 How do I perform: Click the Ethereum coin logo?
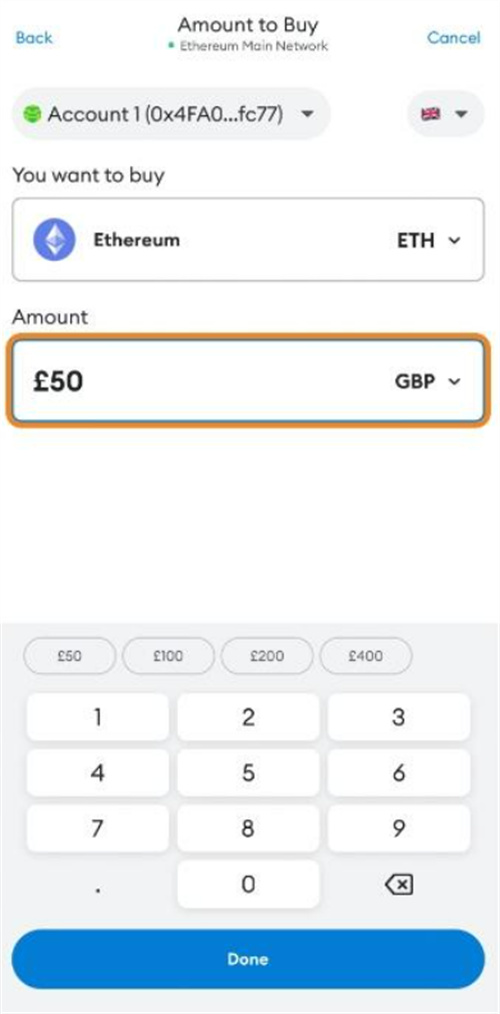[54, 240]
